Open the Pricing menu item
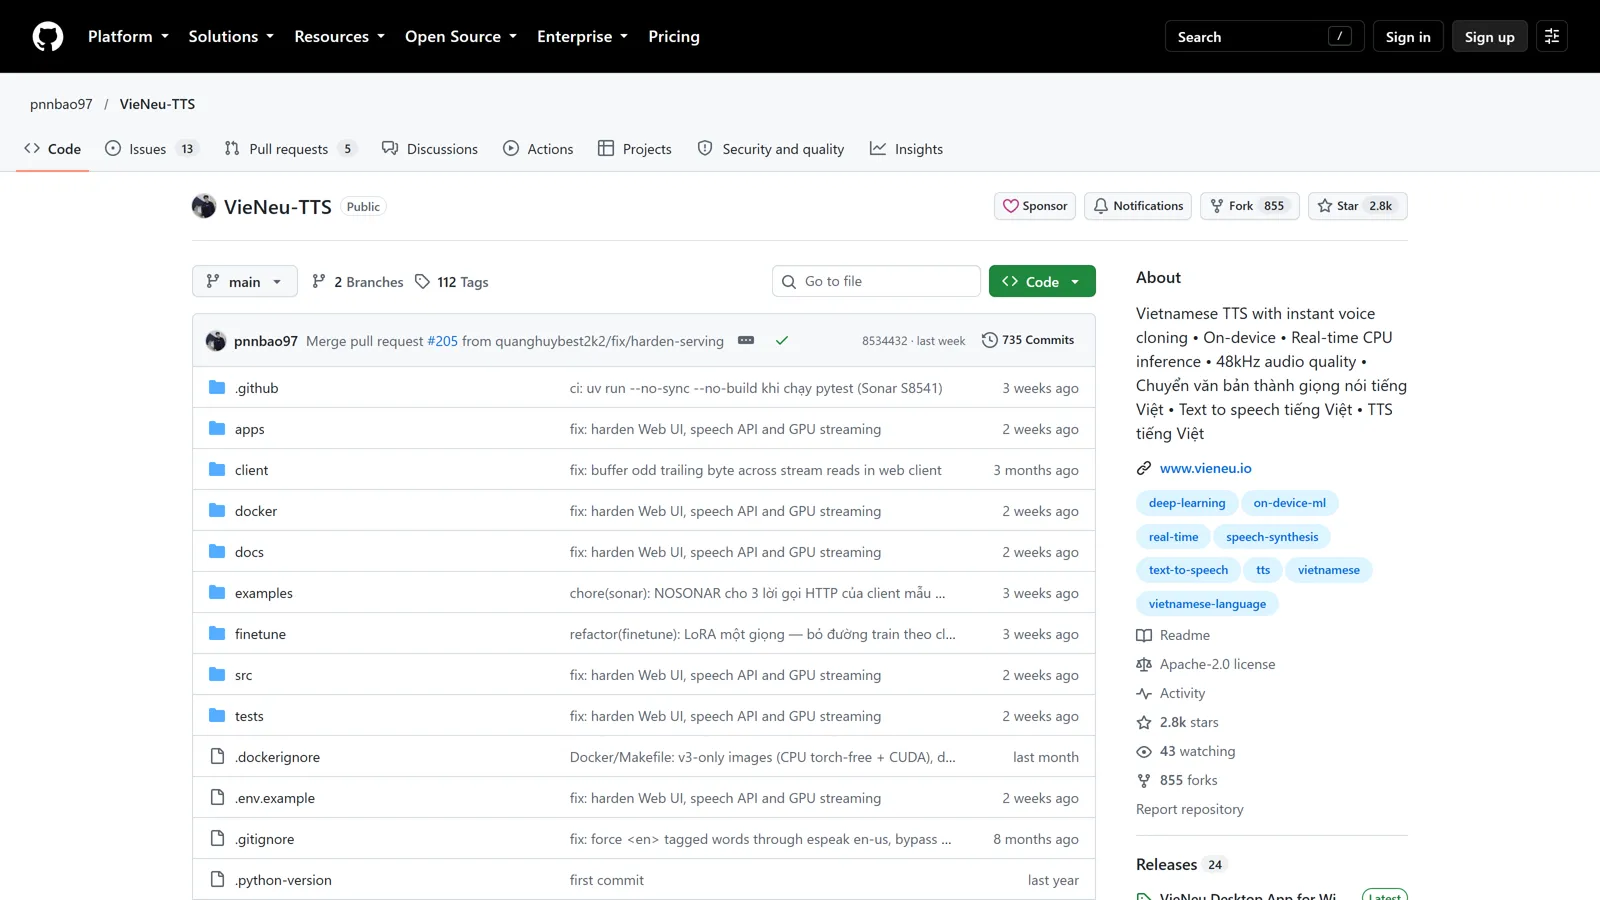This screenshot has width=1600, height=900. coord(674,37)
